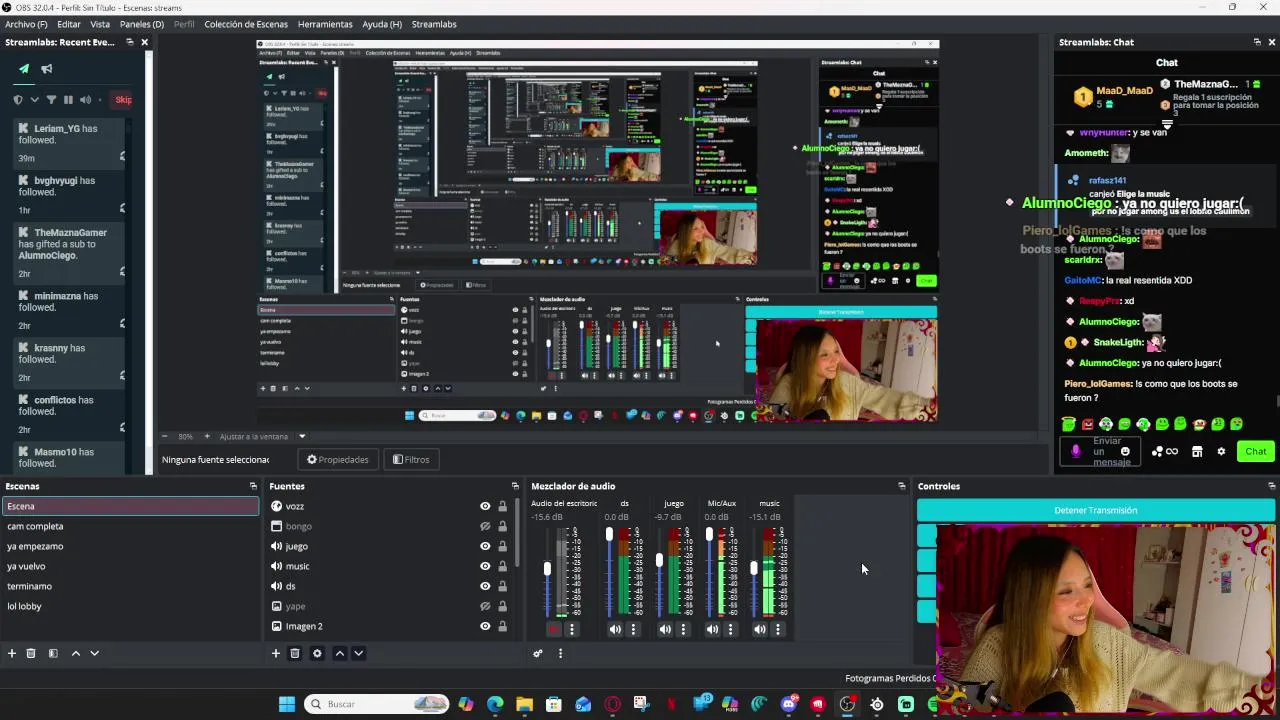Pause the Recent Events alert queue
1280x720 pixels.
point(68,100)
